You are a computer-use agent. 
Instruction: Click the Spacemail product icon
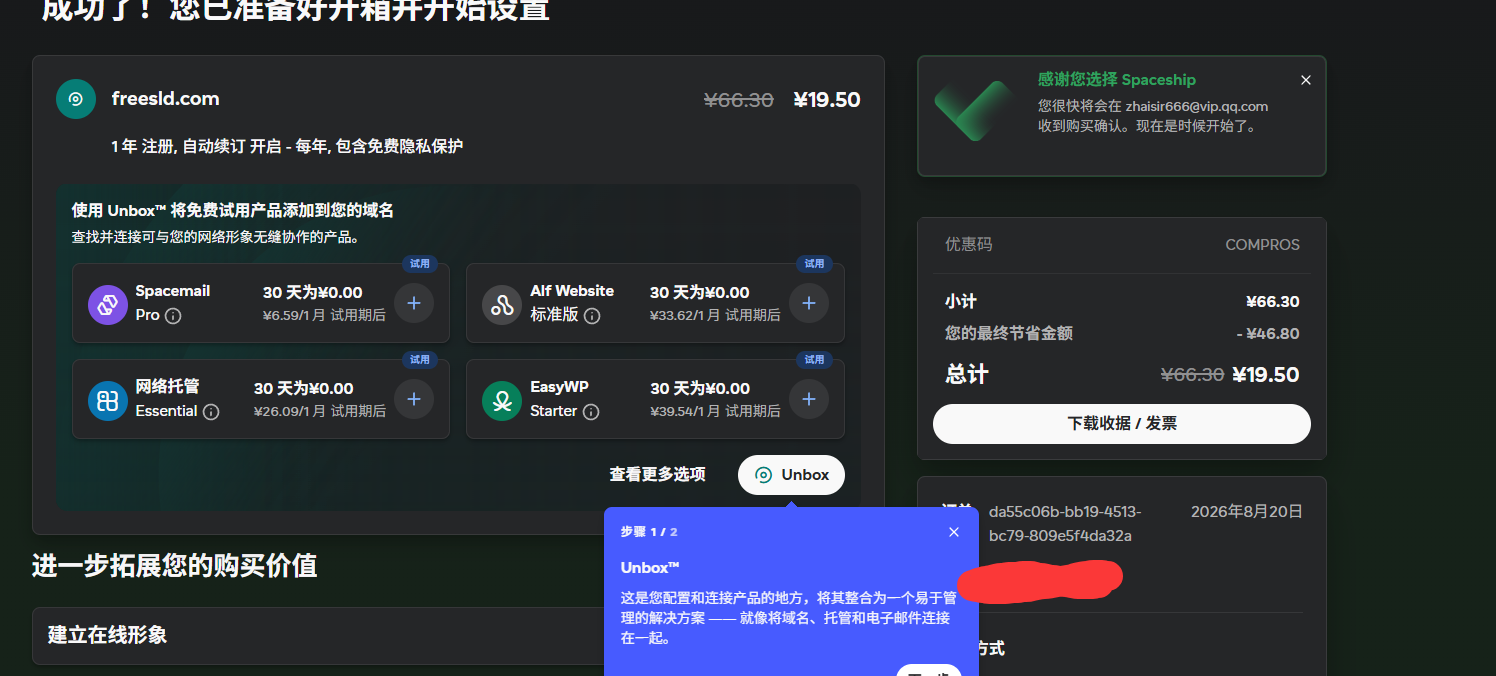[108, 304]
